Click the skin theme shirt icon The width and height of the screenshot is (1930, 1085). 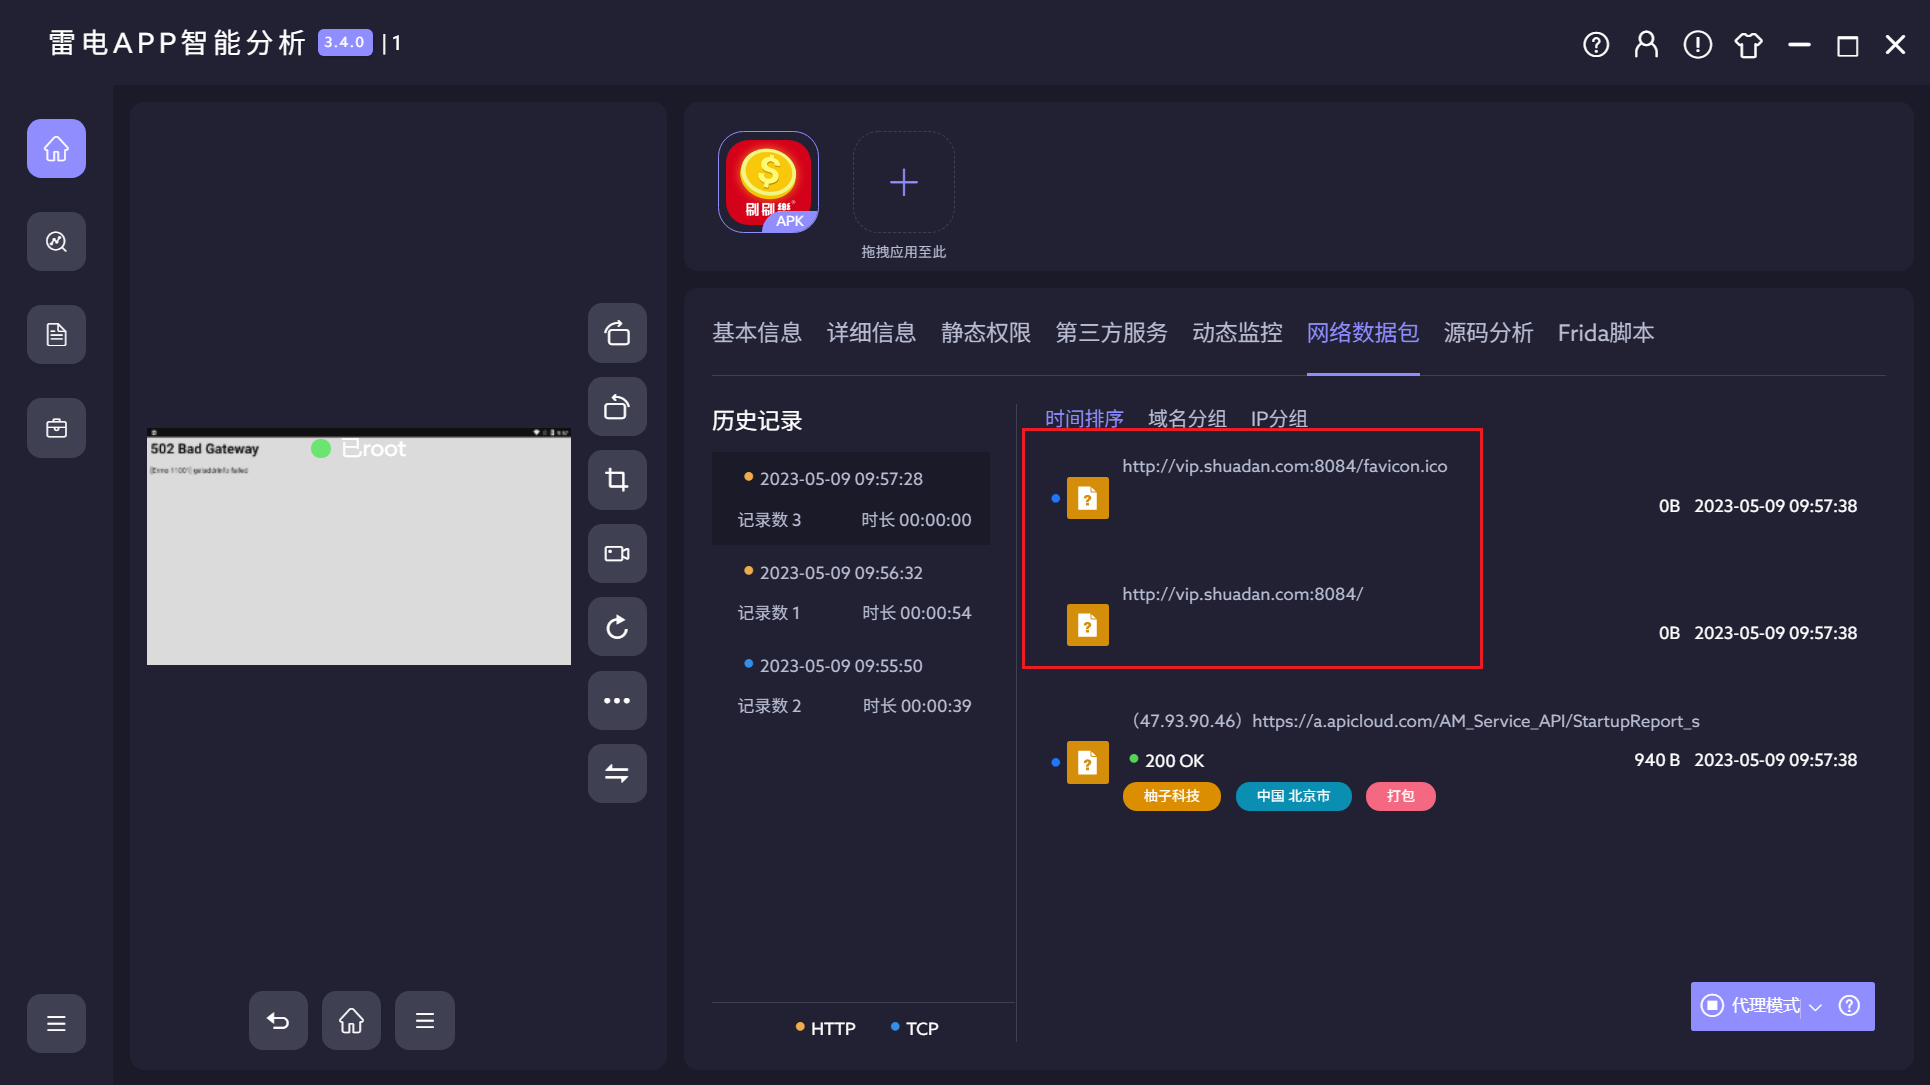click(x=1748, y=45)
